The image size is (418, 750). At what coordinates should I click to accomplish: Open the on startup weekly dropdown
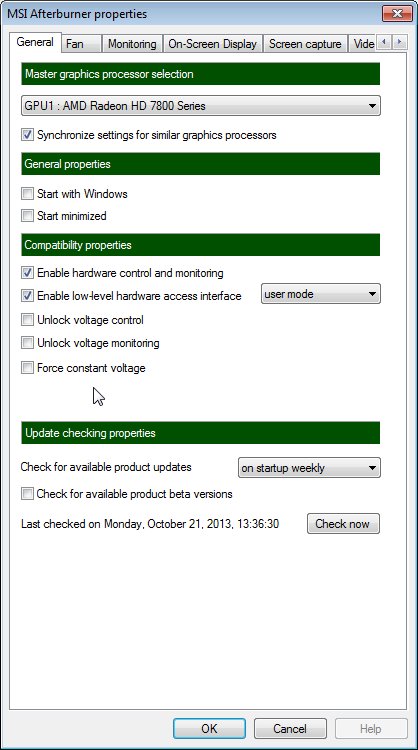coord(309,468)
